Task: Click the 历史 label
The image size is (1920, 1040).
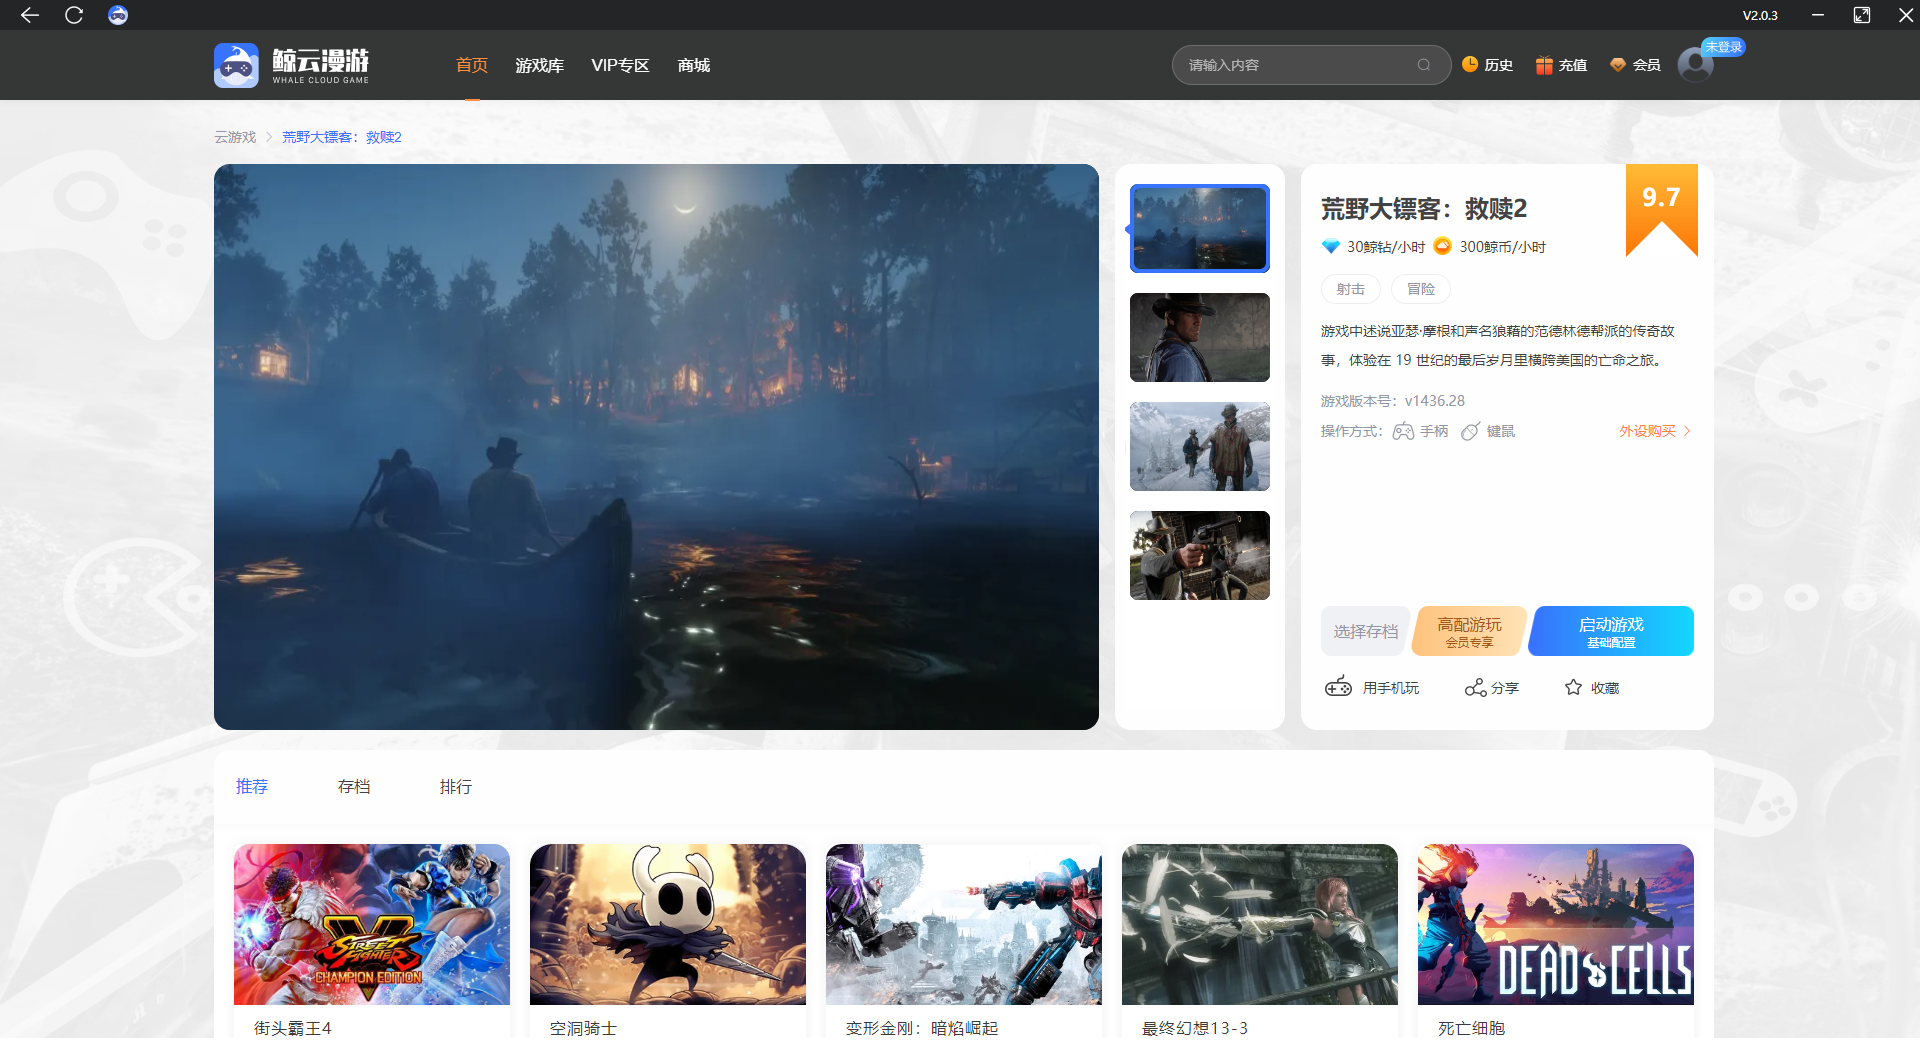Action: click(x=1499, y=65)
